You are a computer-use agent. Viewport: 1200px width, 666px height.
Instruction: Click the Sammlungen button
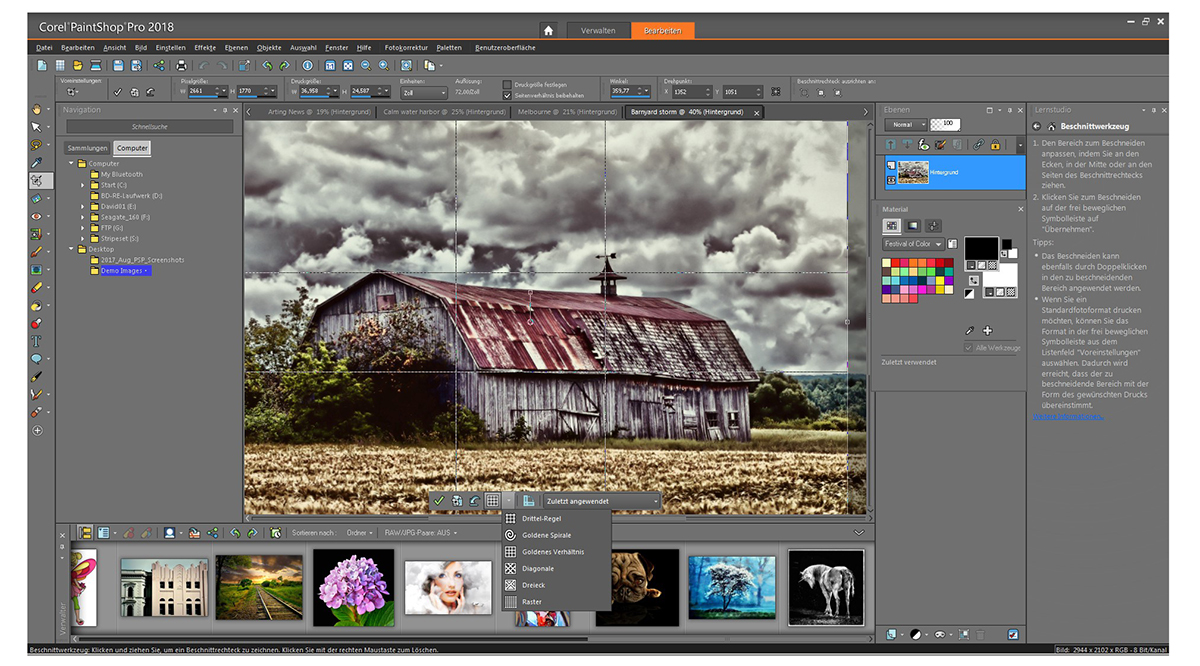click(87, 148)
